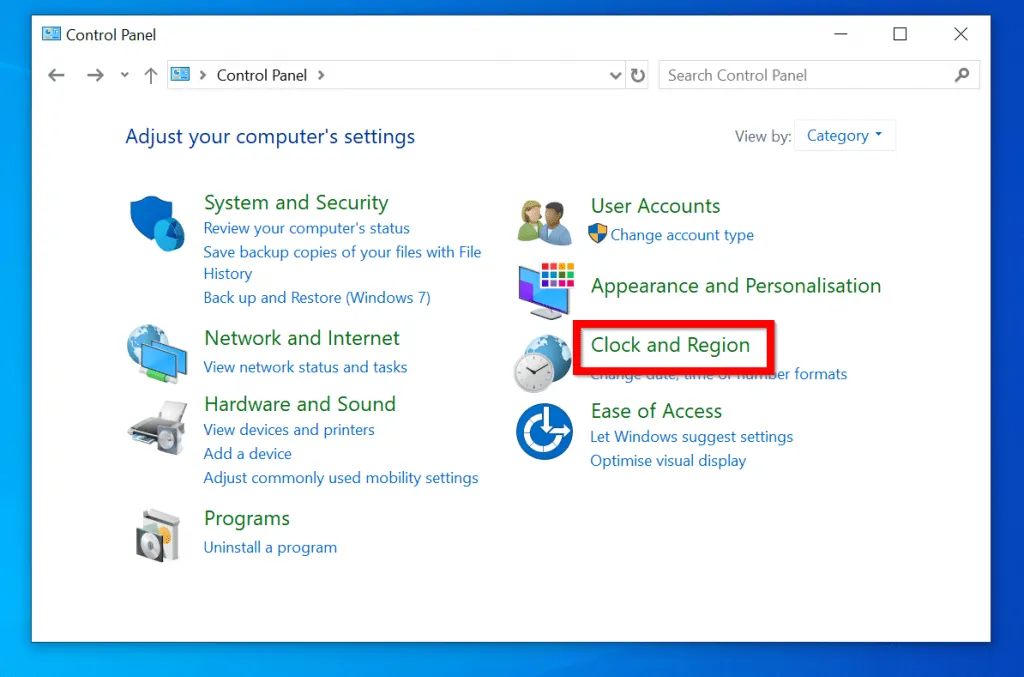
Task: Select Let Windows suggest settings
Action: click(x=692, y=437)
